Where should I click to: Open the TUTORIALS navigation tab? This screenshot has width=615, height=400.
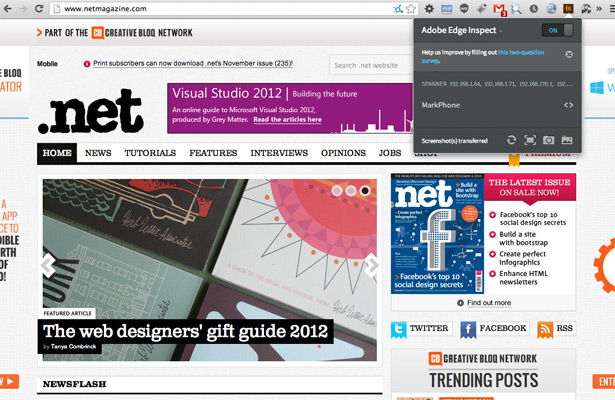(x=150, y=153)
